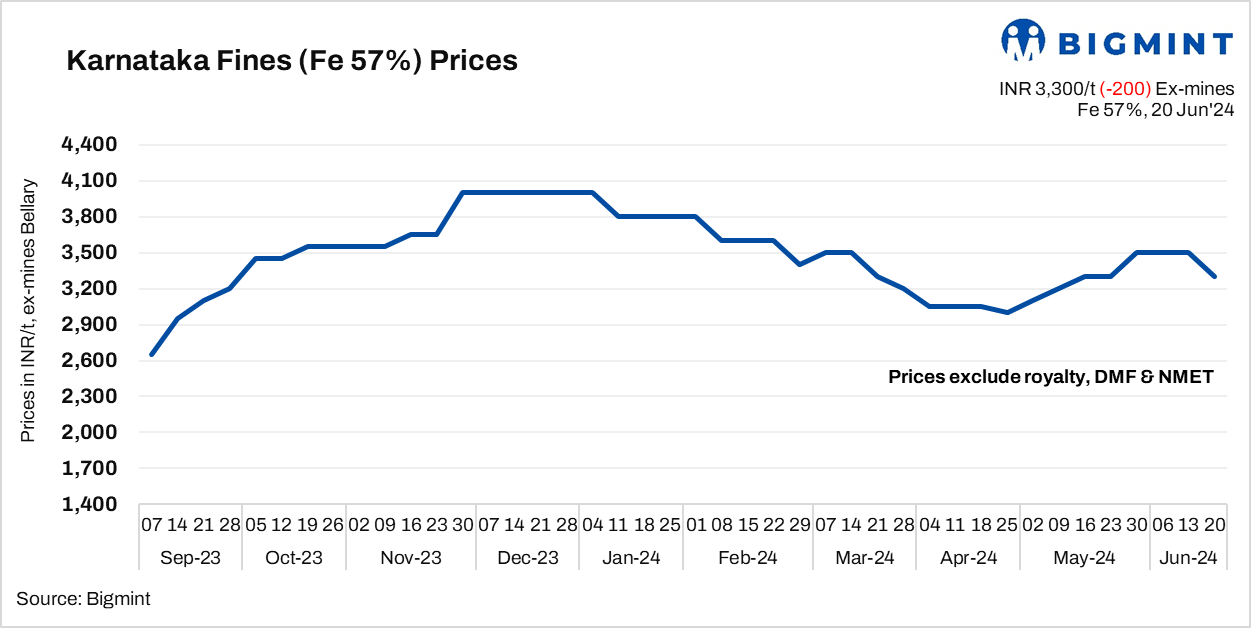The image size is (1251, 628).
Task: Click the Feb-24 month label
Action: click(747, 558)
